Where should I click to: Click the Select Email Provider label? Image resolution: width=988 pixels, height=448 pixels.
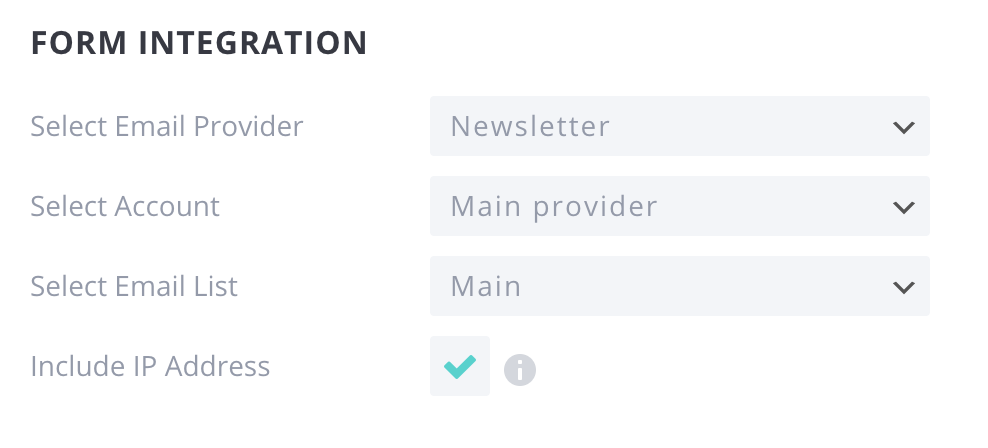(x=167, y=126)
